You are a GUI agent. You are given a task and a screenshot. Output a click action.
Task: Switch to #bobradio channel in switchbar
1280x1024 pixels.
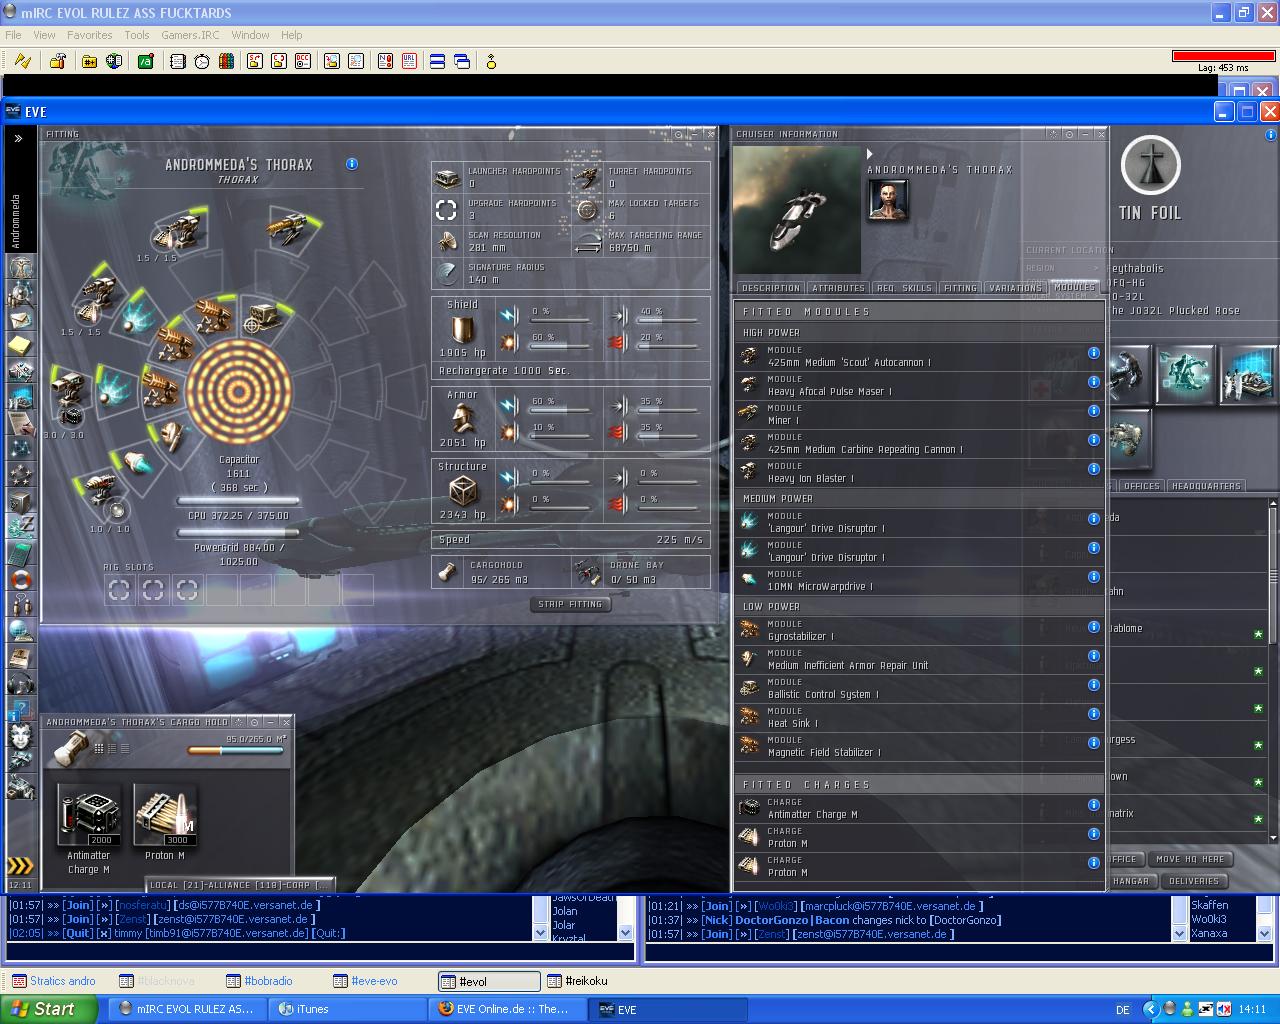point(267,981)
